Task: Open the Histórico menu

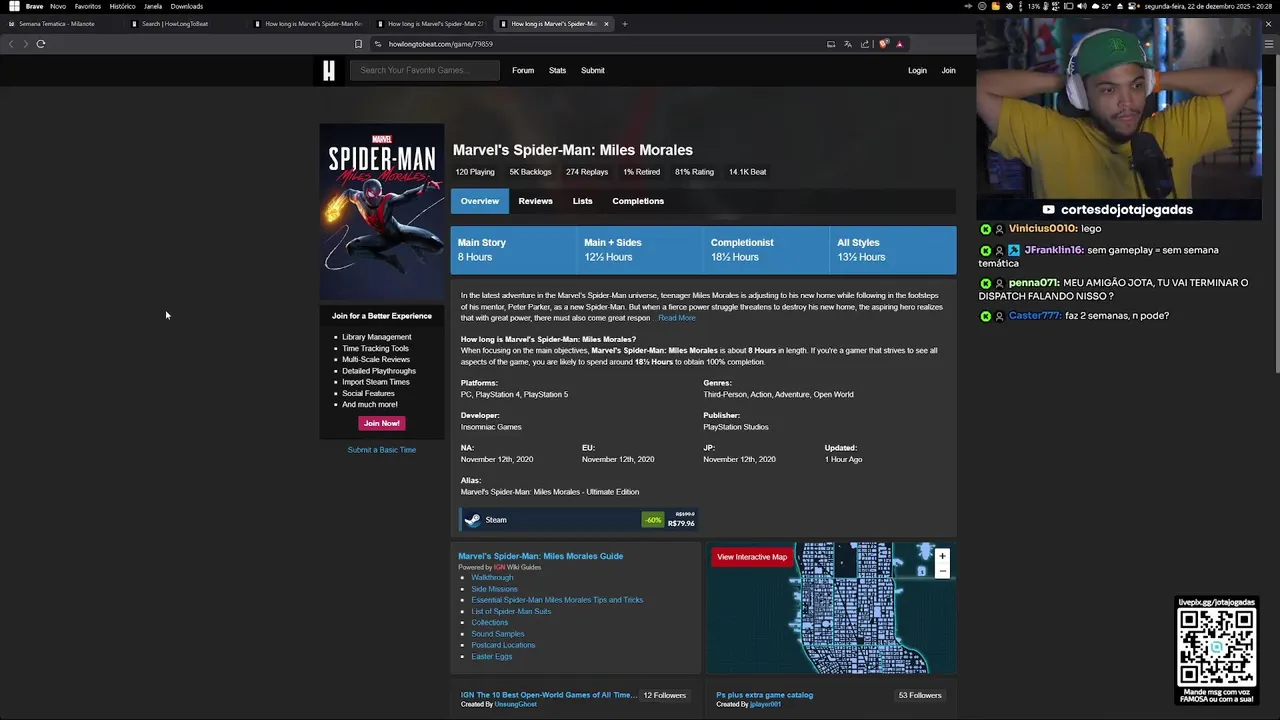Action: tap(122, 6)
